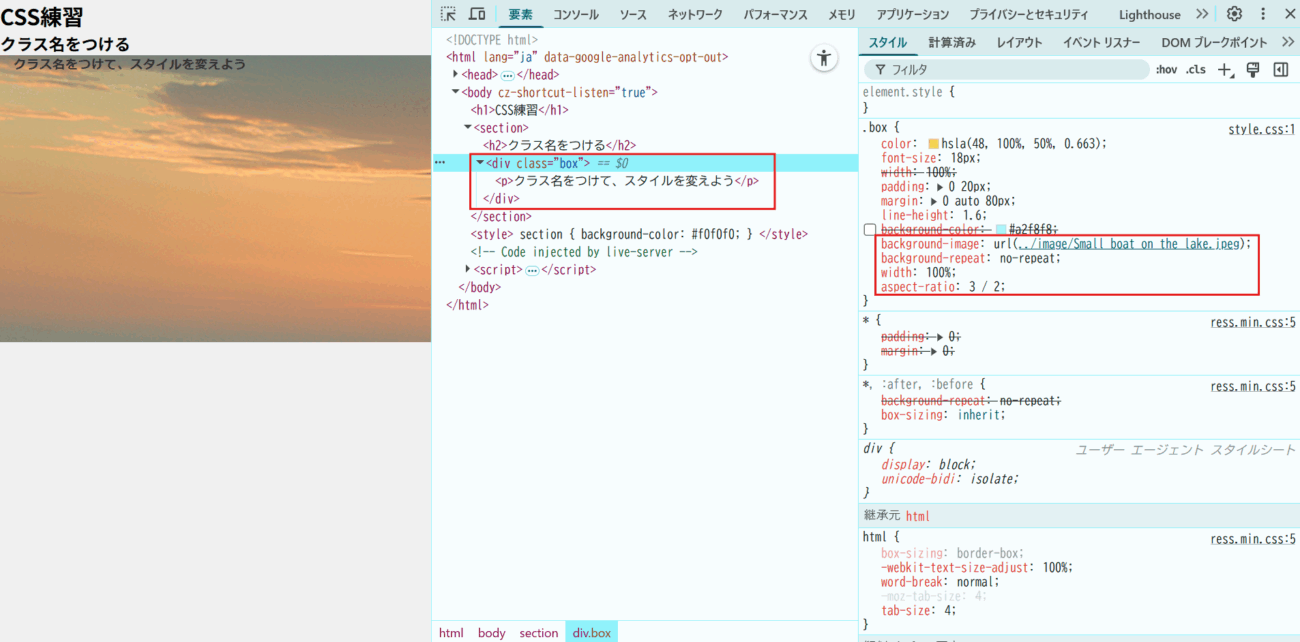Screen dimensions: 1300x642
Task: Click the new style rule plus icon
Action: point(1226,70)
